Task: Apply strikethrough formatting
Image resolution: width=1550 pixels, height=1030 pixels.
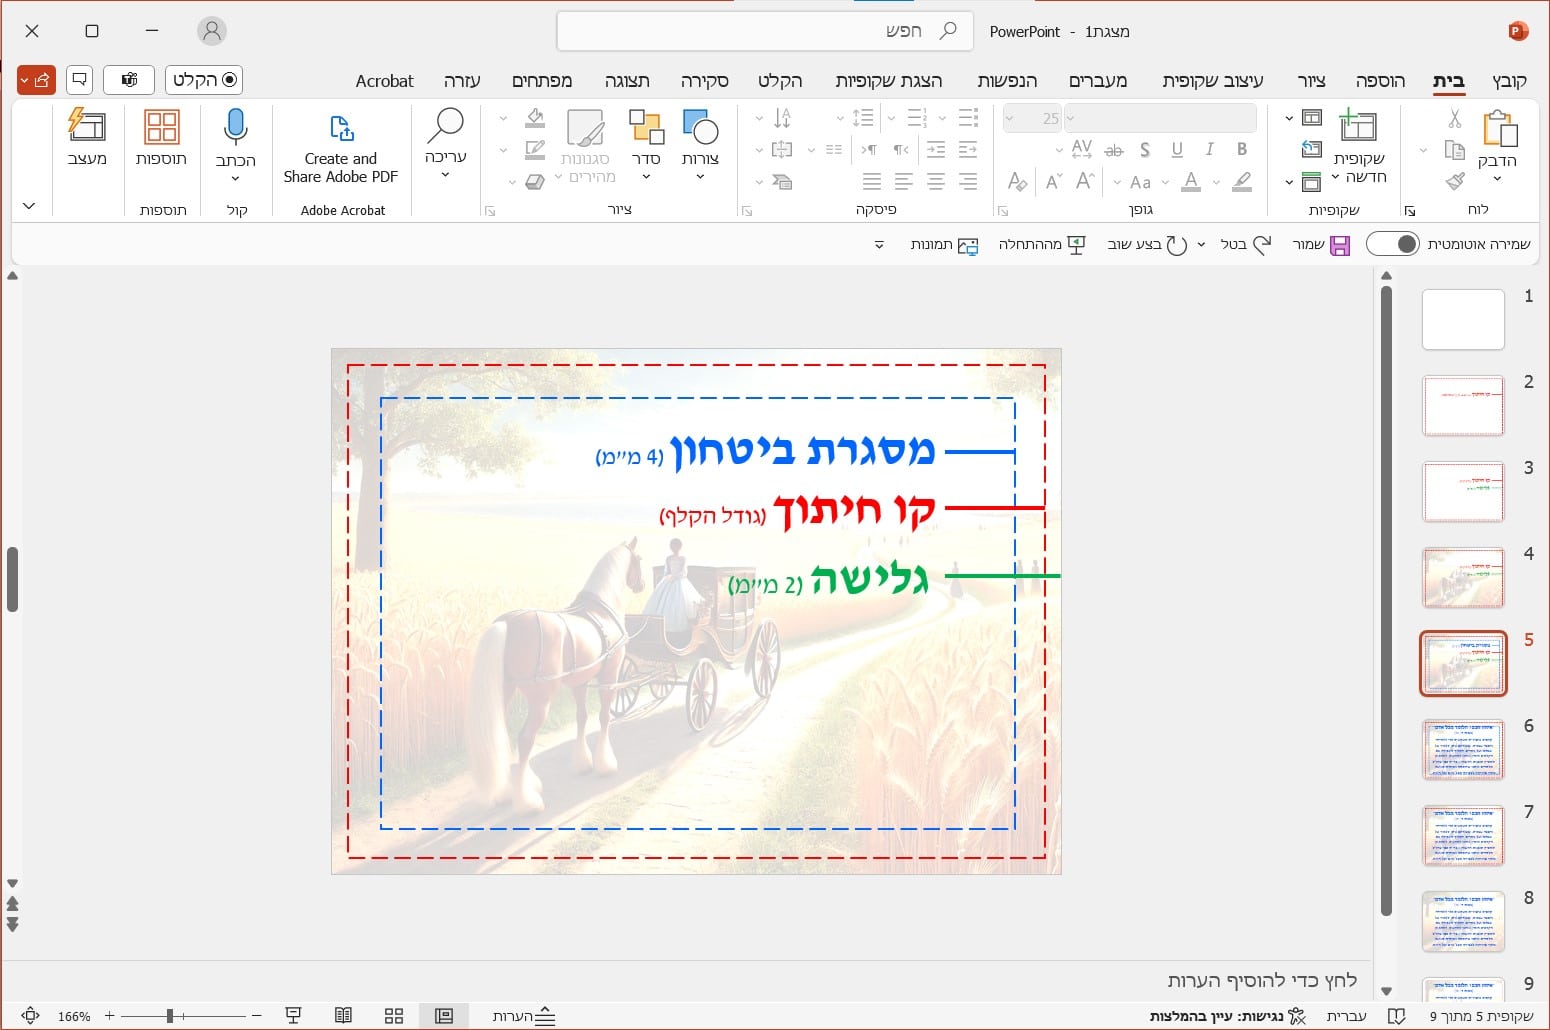Action: (x=1113, y=150)
